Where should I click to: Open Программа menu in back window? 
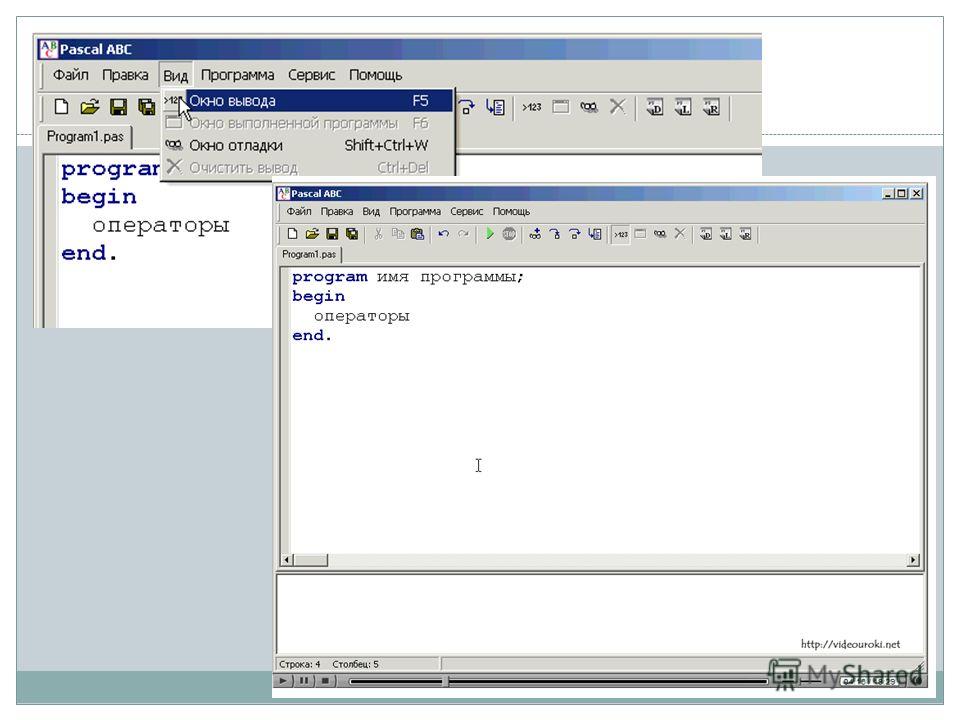[238, 75]
